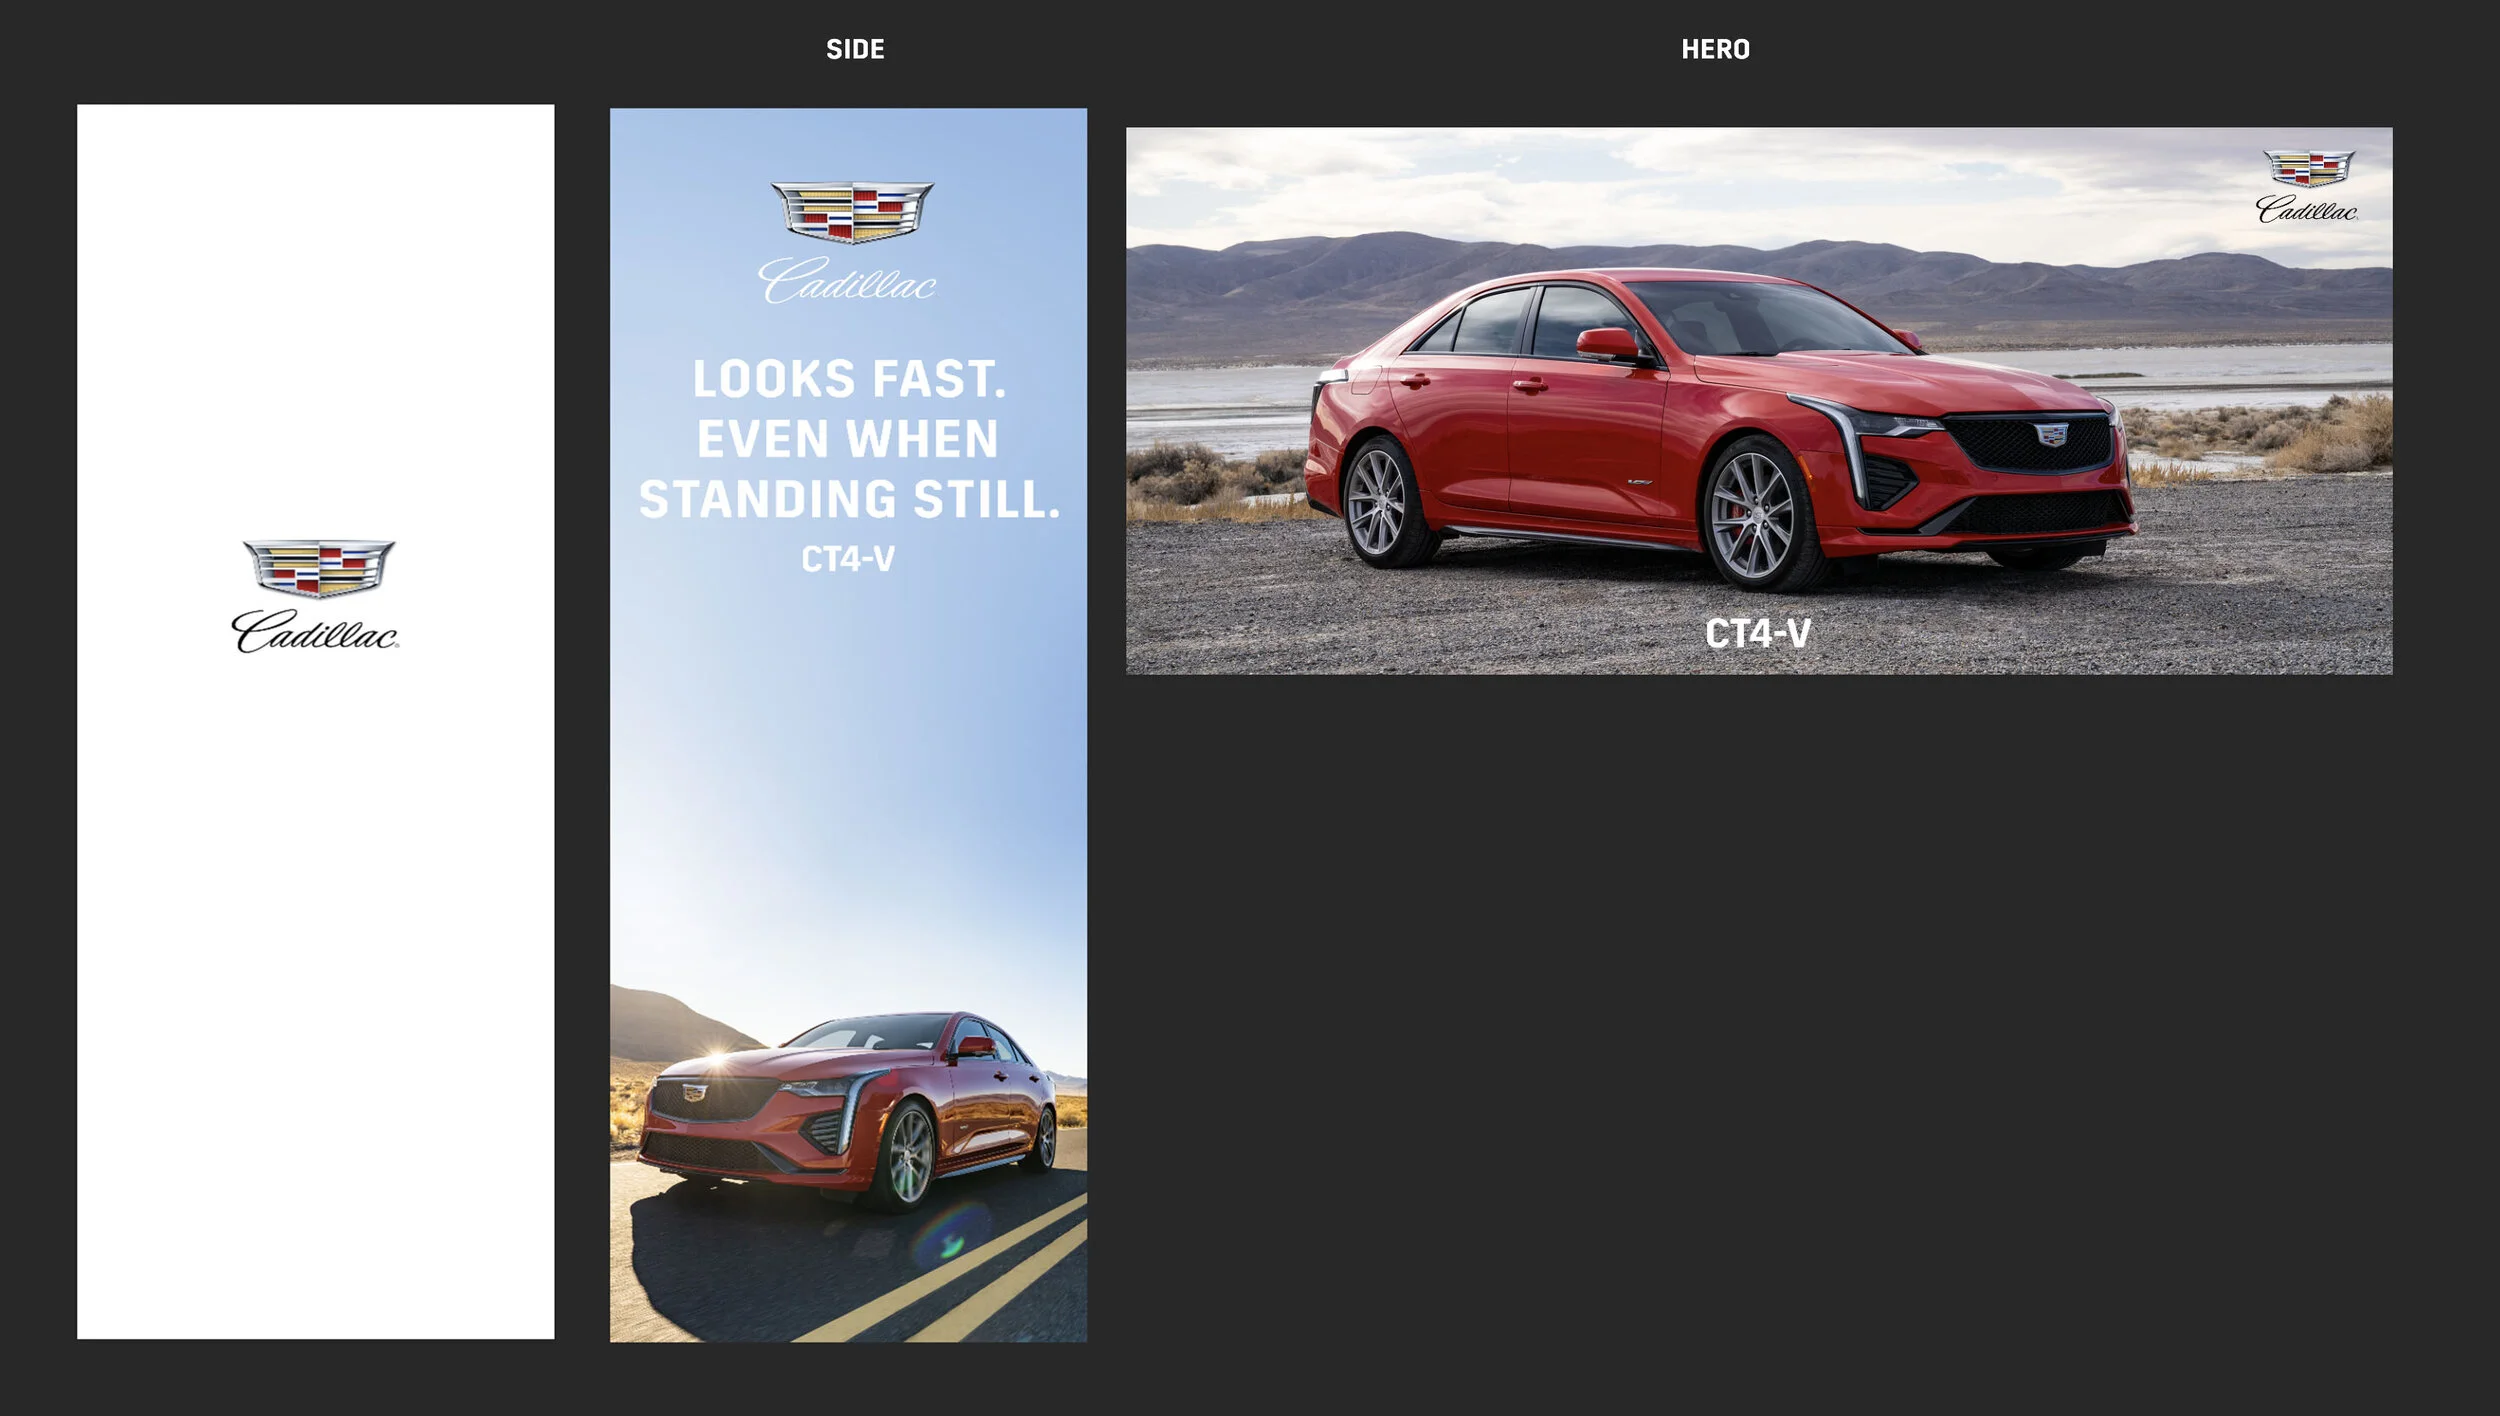Click the Cadillac crest on the white panel
This screenshot has width=2500, height=1416.
coord(319,568)
